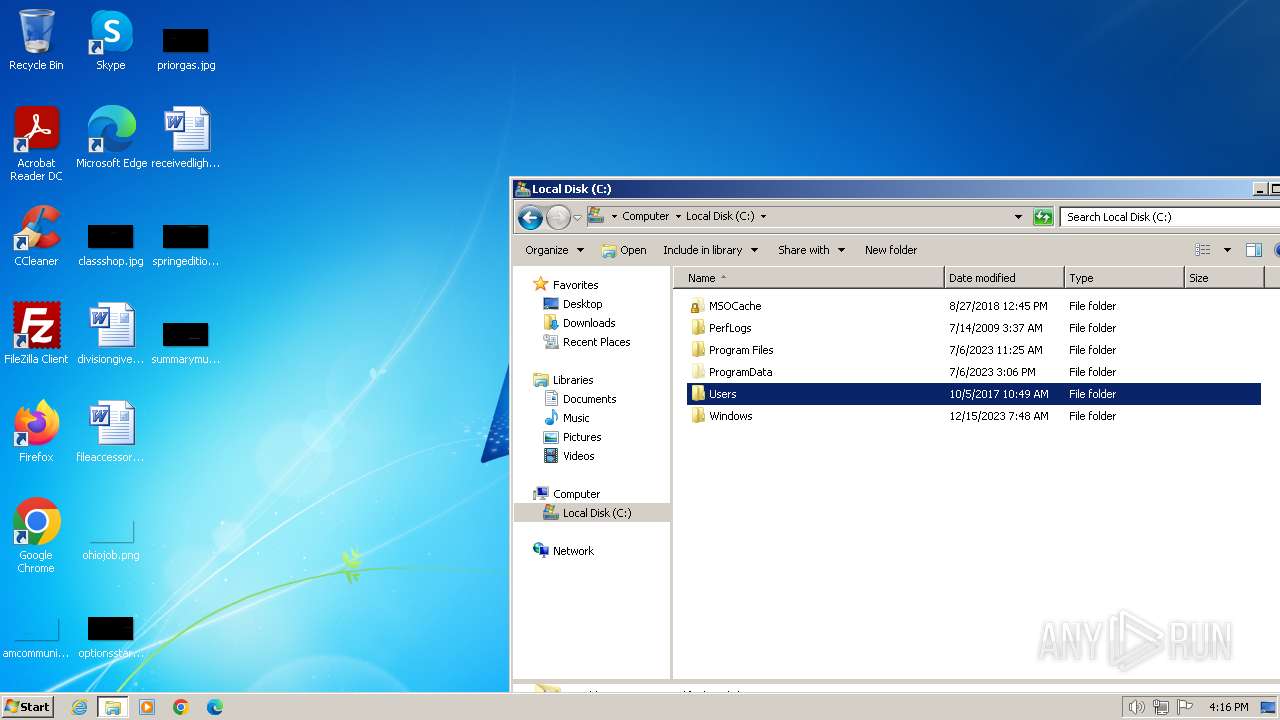Click the New folder button

click(x=891, y=250)
